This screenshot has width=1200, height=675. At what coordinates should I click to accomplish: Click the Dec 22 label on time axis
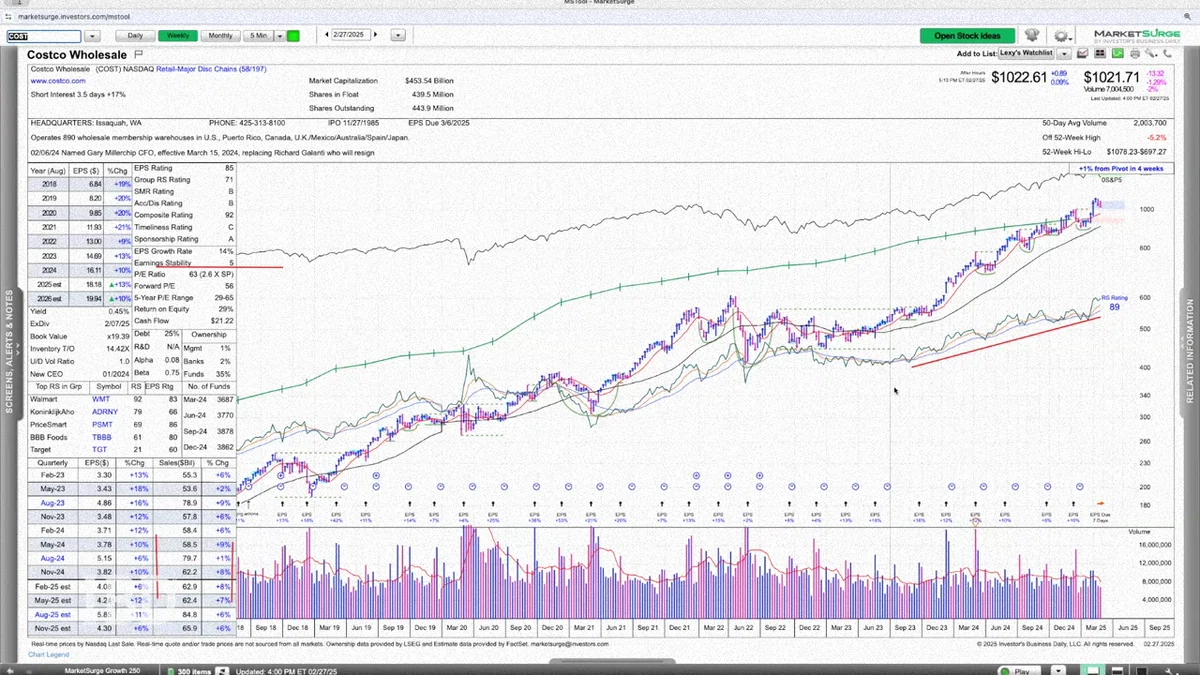(807, 627)
